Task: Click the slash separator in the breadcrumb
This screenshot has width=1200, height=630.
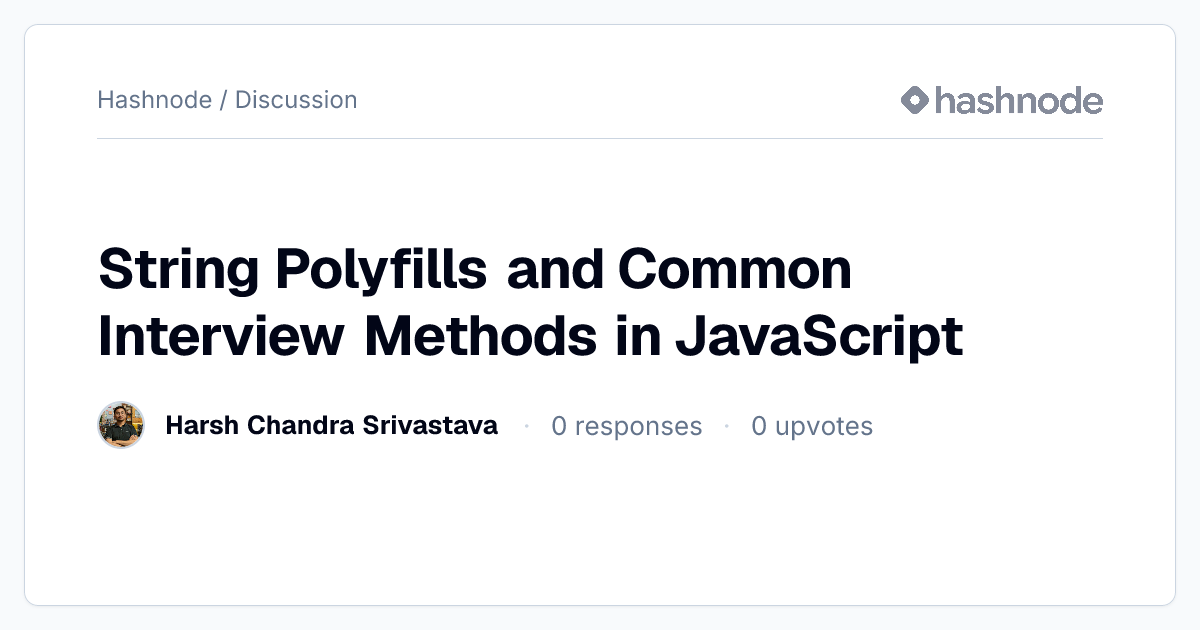Action: tap(223, 100)
